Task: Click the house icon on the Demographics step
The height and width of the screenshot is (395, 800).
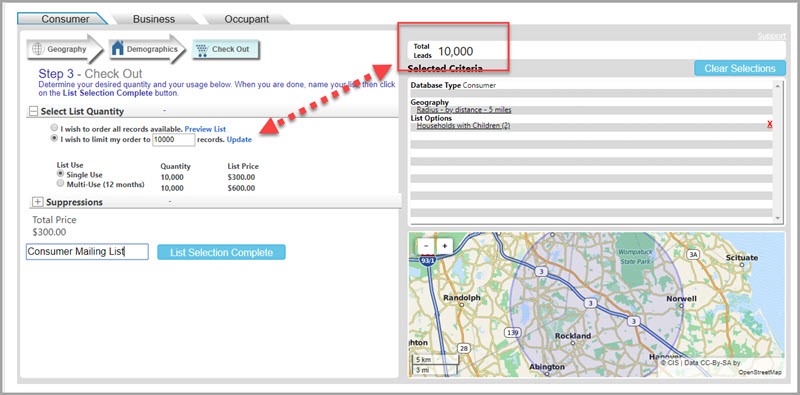Action: (117, 48)
